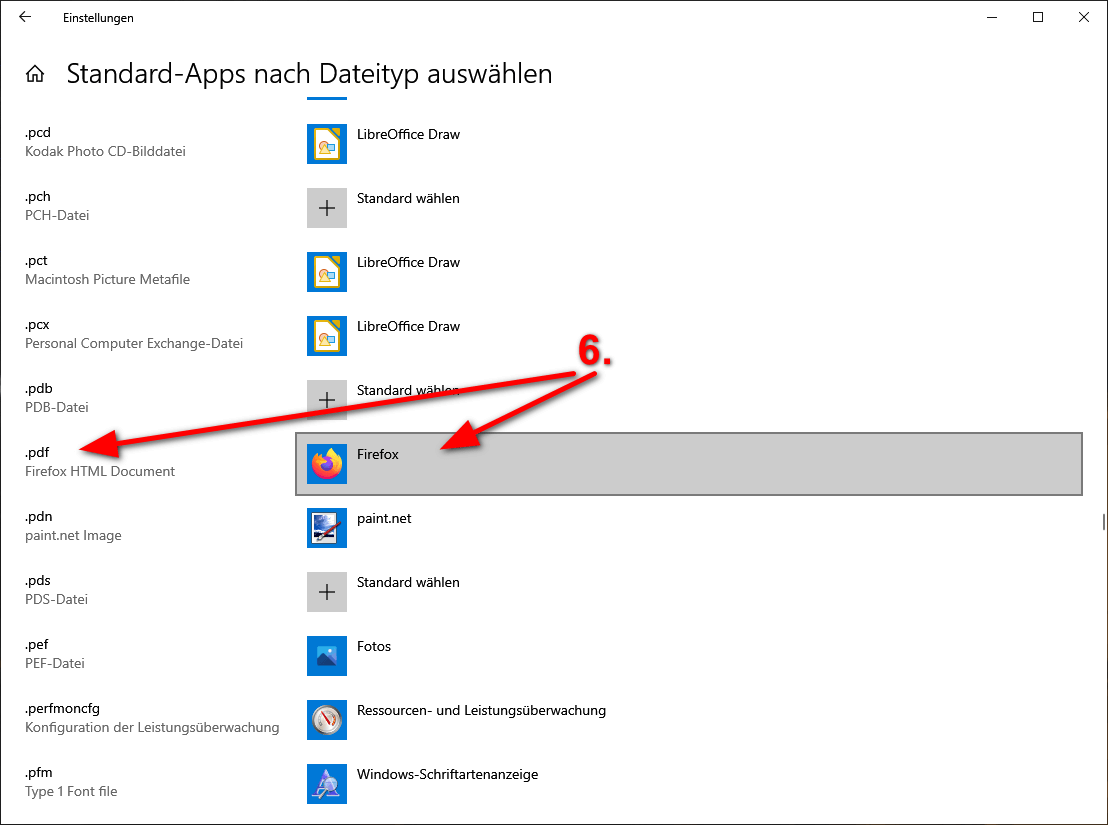Click 'PEF-Datei' description

tap(54, 663)
